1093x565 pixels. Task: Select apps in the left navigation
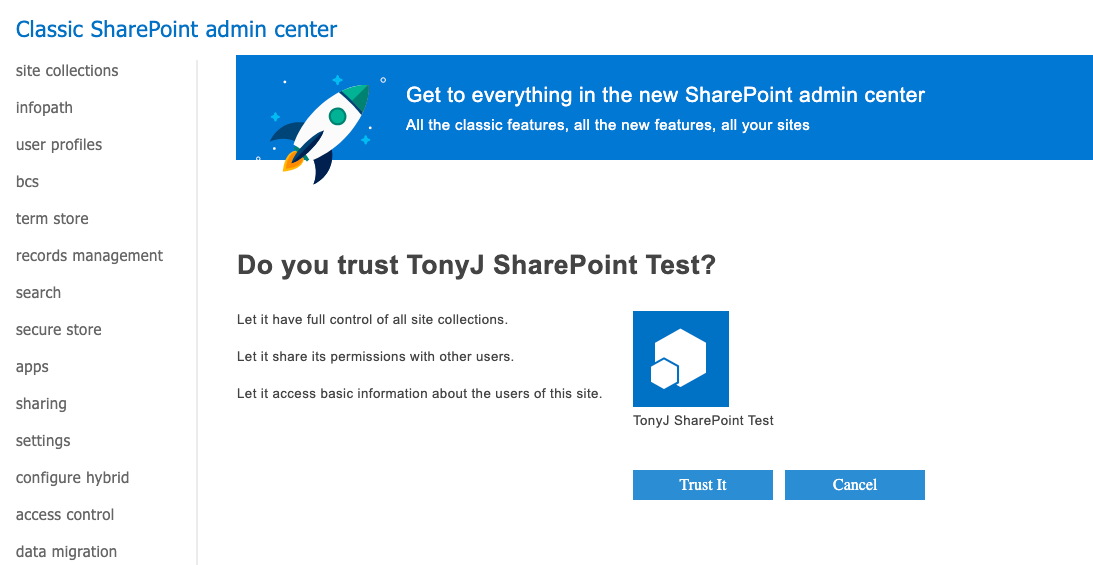pos(32,366)
